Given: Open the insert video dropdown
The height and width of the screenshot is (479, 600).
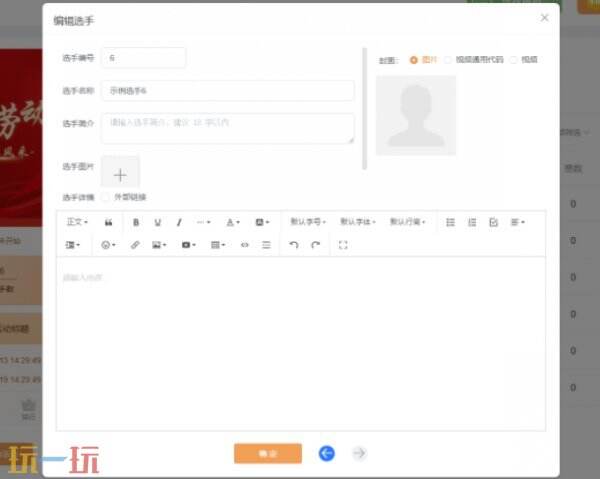Looking at the screenshot, I should pos(189,245).
